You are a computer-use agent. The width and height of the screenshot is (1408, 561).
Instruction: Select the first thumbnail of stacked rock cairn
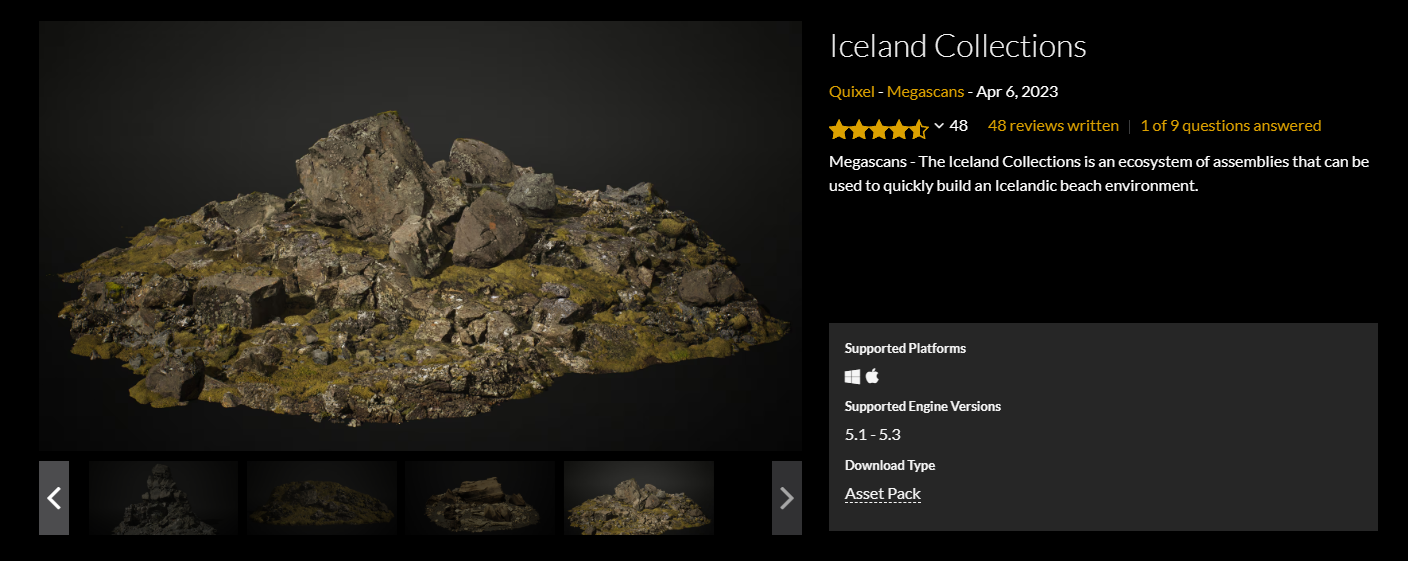click(x=163, y=498)
